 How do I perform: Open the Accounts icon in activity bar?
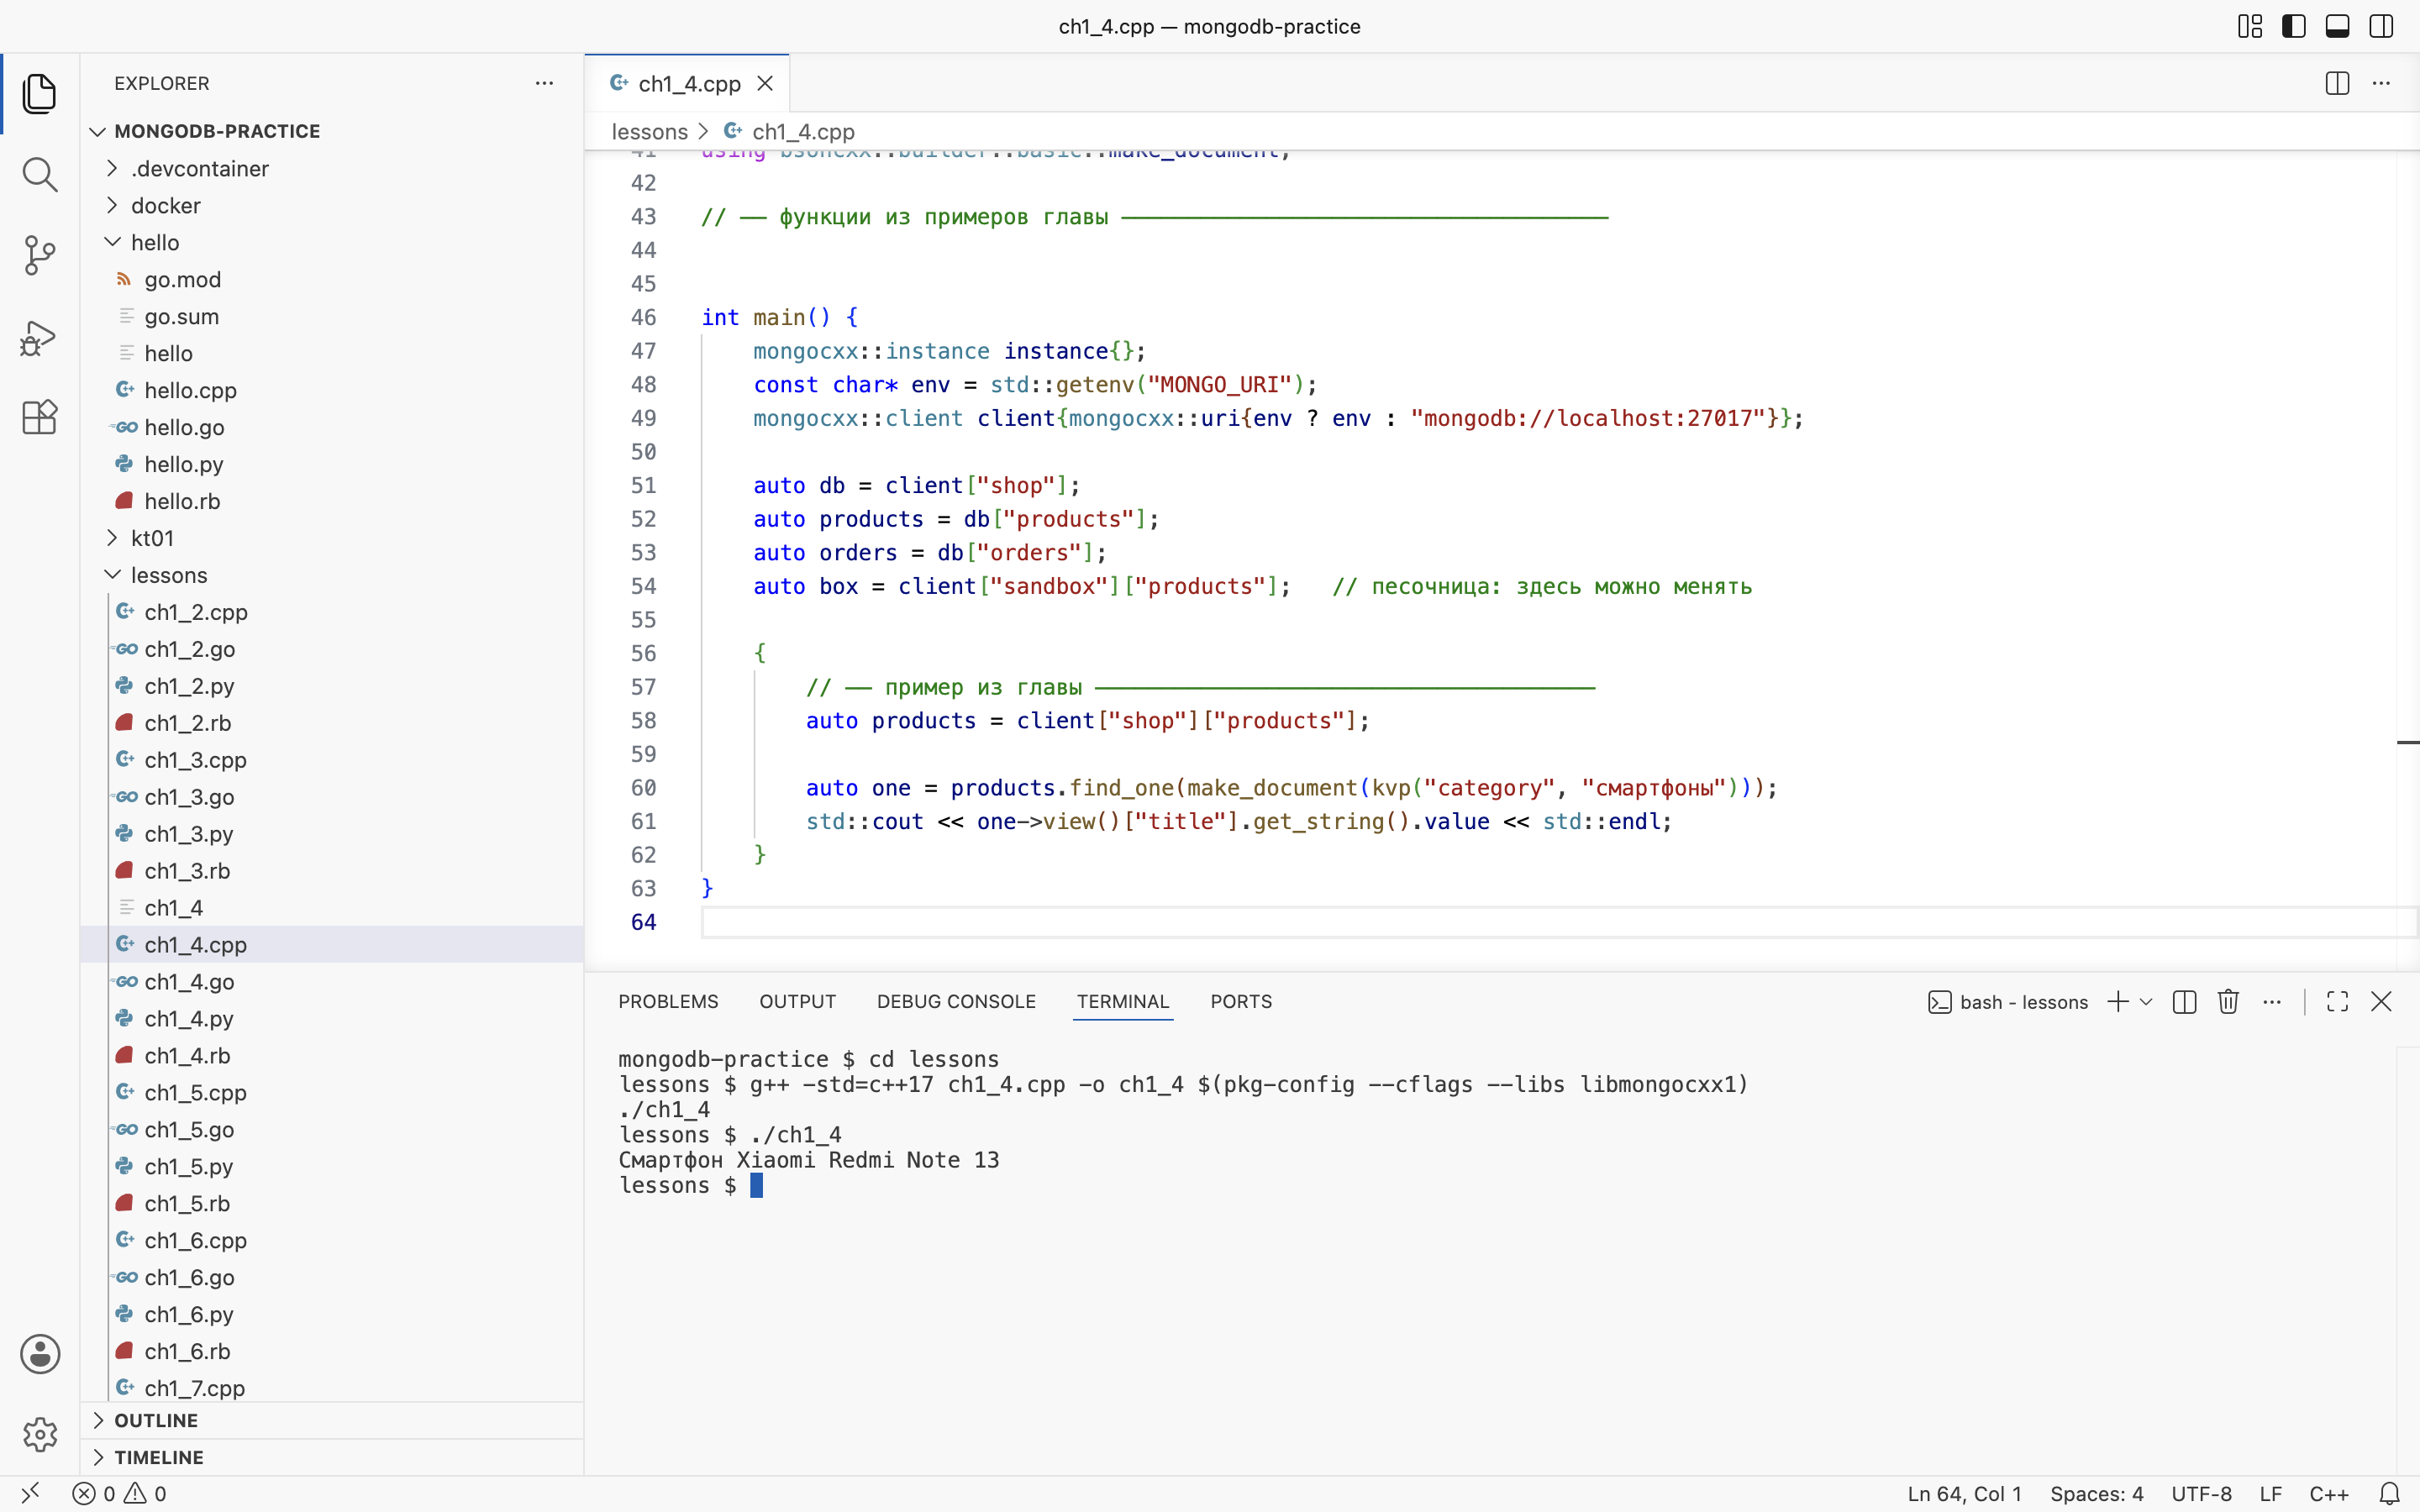39,1354
